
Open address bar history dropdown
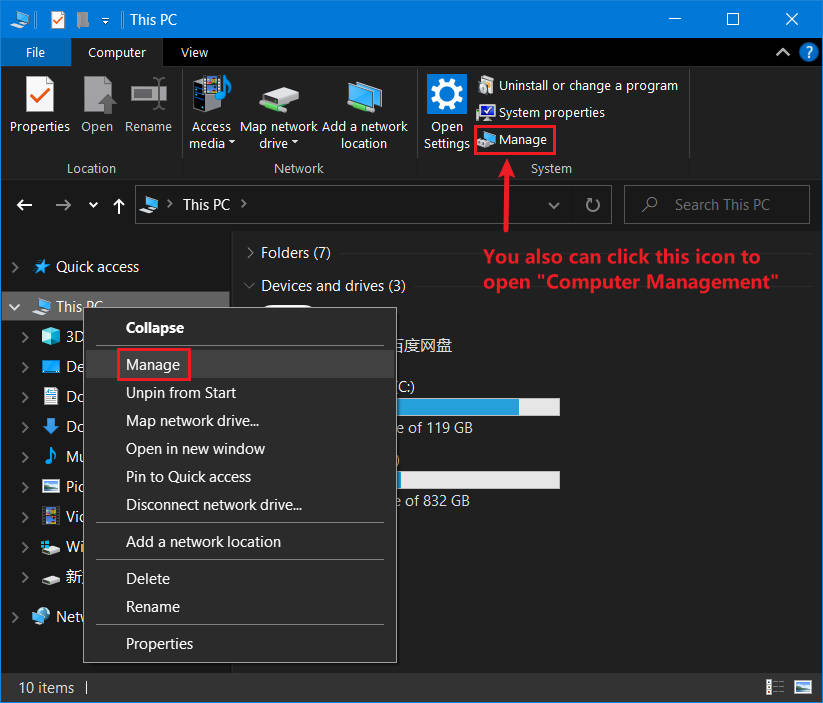(x=555, y=205)
